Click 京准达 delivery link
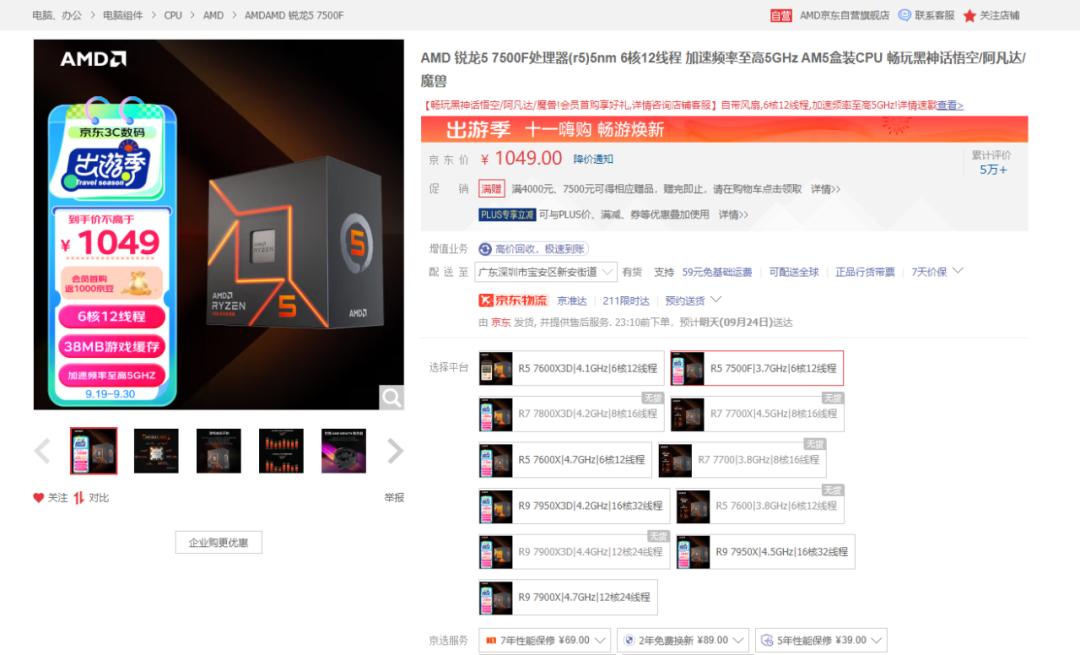This screenshot has height=655, width=1080. tap(572, 300)
